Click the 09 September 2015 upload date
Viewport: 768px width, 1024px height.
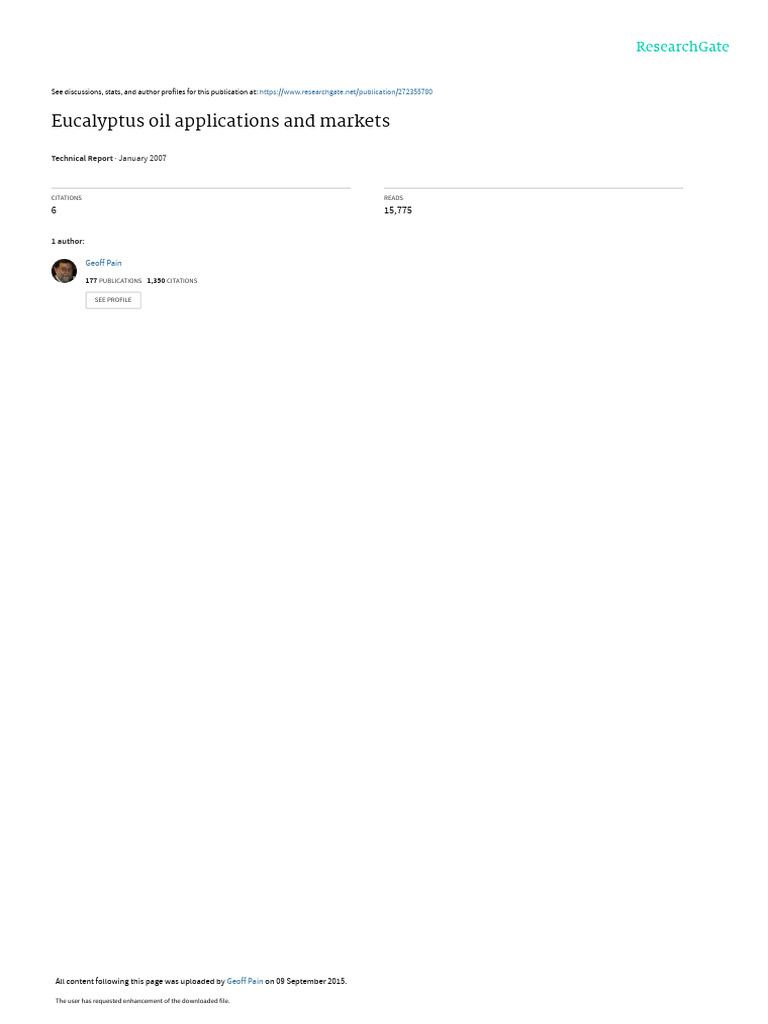pos(311,981)
